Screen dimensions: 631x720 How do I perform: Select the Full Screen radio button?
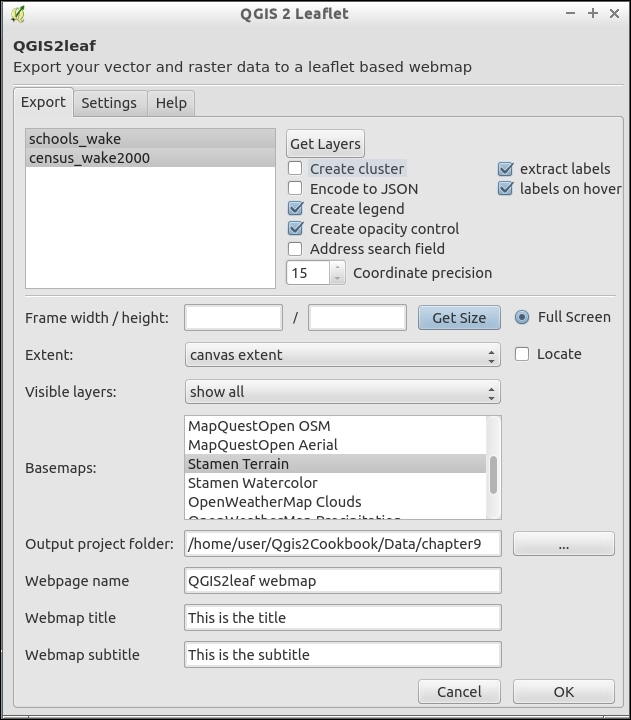tap(522, 317)
